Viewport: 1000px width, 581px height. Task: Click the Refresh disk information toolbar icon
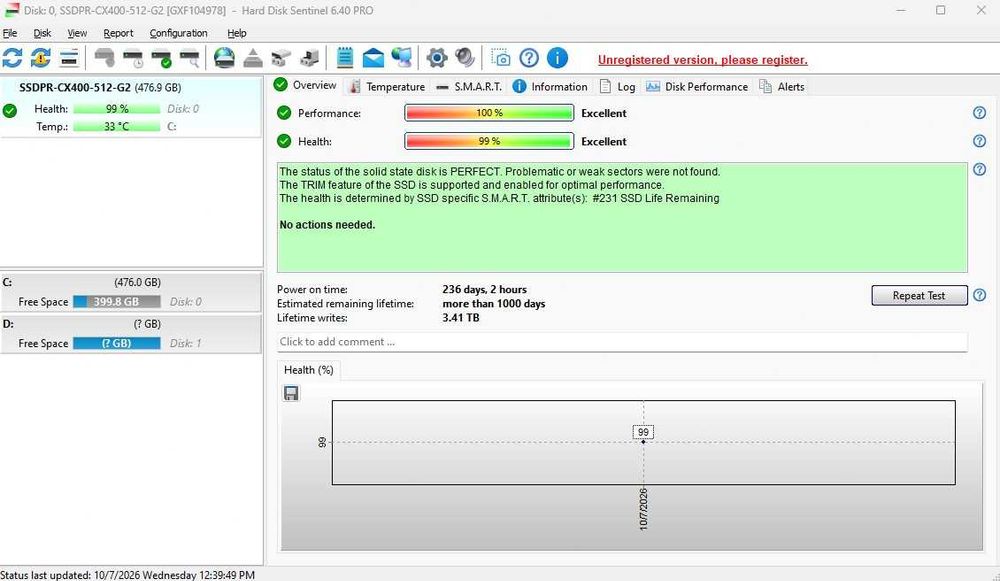coord(12,58)
